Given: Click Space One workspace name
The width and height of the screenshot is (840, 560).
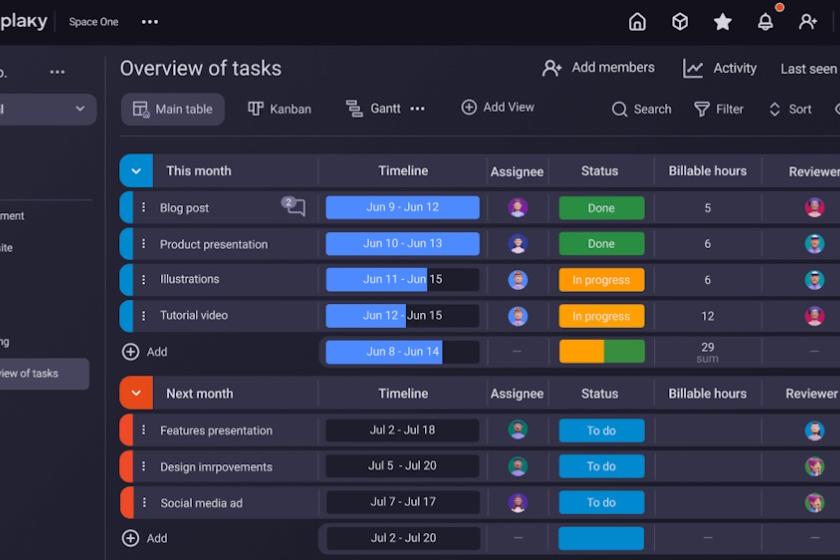Looking at the screenshot, I should 94,22.
